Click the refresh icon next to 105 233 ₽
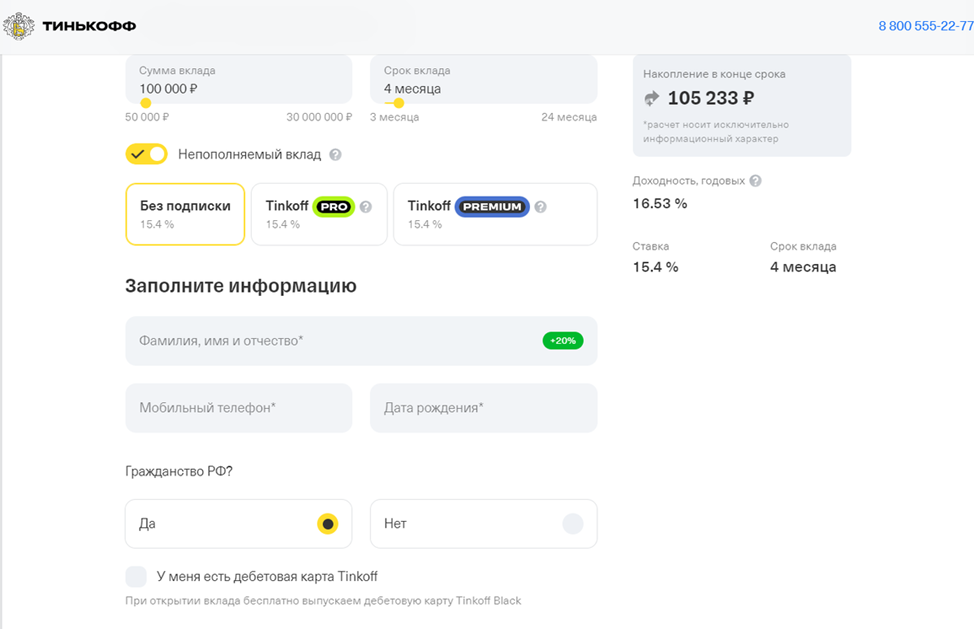974x629 pixels. click(x=651, y=98)
